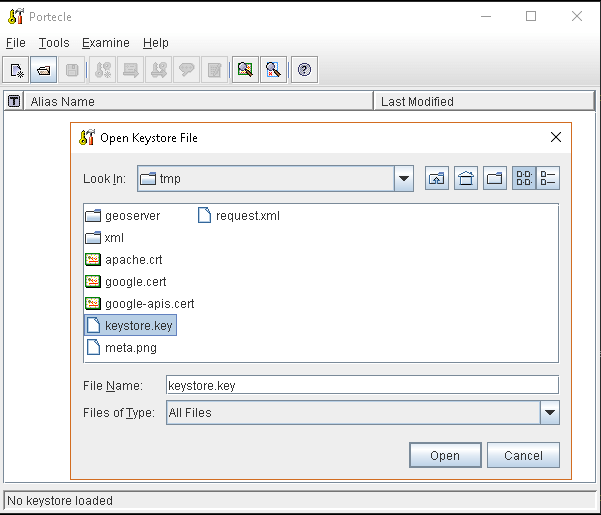
Task: Open the Tools menu
Action: pyautogui.click(x=54, y=43)
